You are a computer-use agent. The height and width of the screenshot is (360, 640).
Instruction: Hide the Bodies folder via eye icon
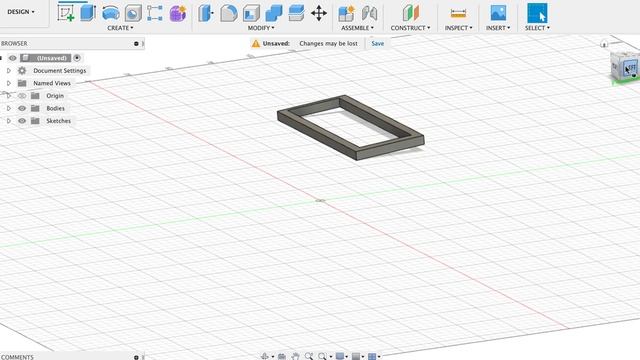22,109
